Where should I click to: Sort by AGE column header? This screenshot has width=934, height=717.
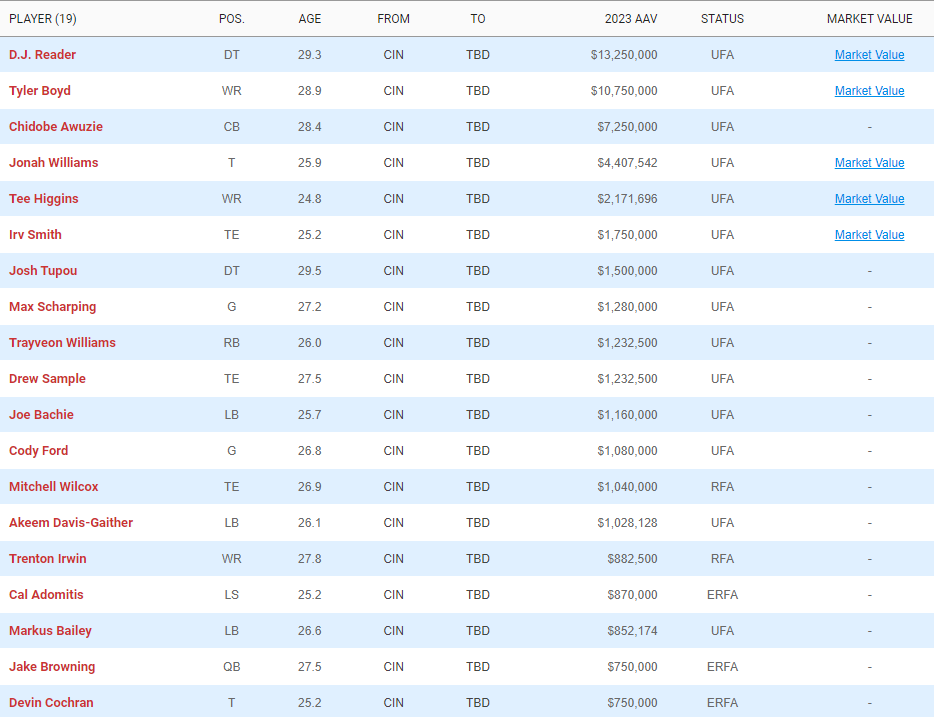point(310,19)
